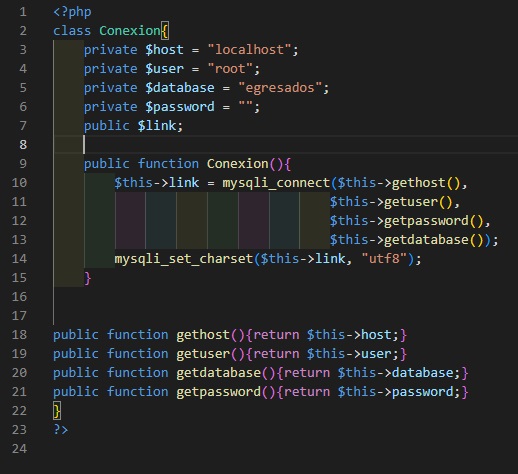Click the "localhost" string value
518x474 pixels.
coord(249,50)
